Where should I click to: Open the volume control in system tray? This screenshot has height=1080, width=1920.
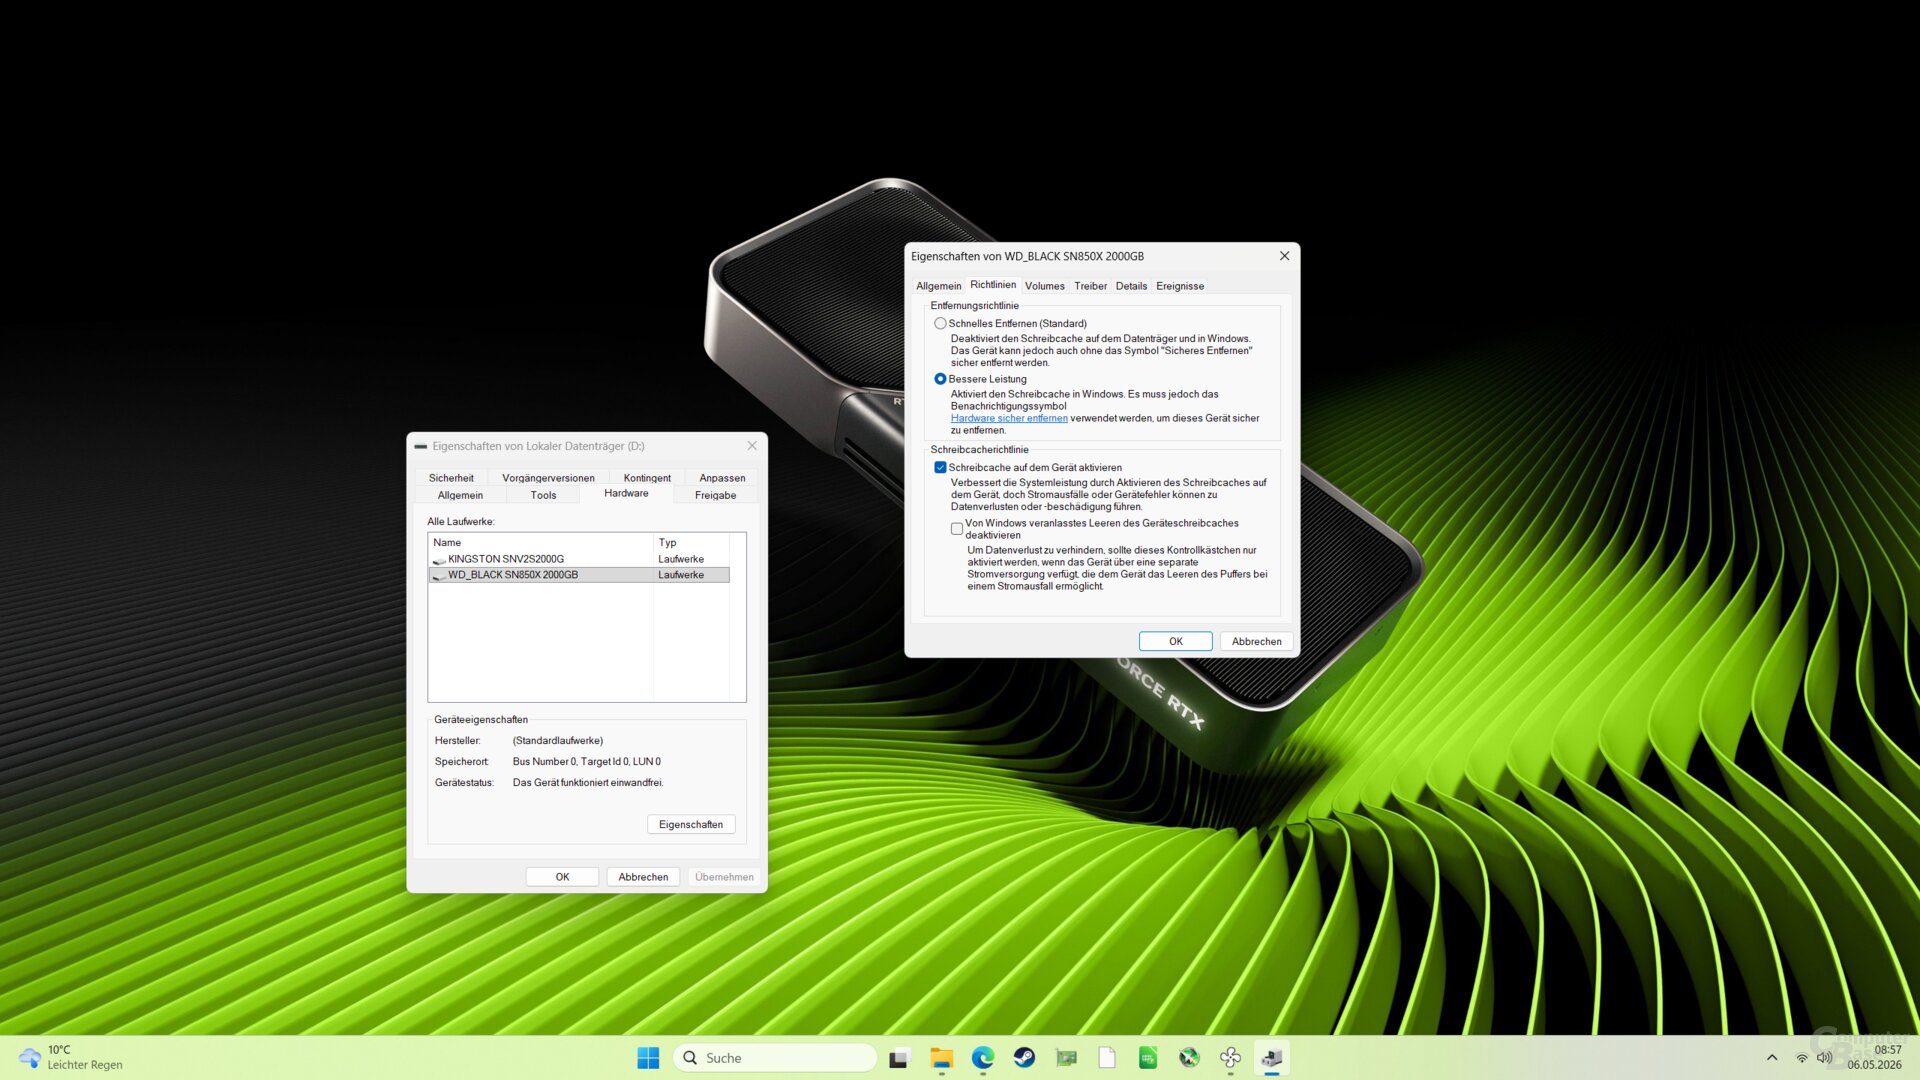(x=1824, y=1058)
